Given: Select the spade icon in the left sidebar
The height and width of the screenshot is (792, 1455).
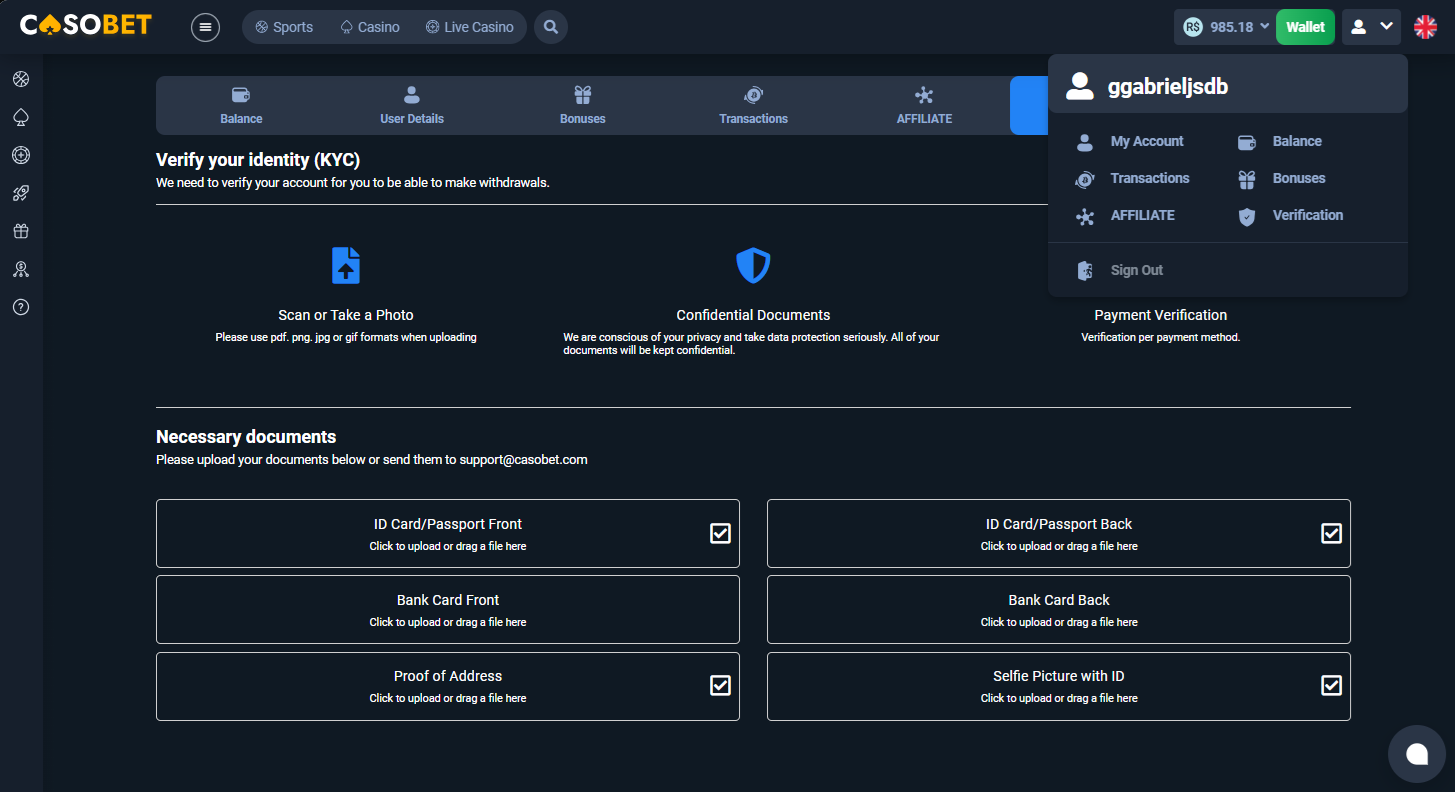Looking at the screenshot, I should click(21, 117).
